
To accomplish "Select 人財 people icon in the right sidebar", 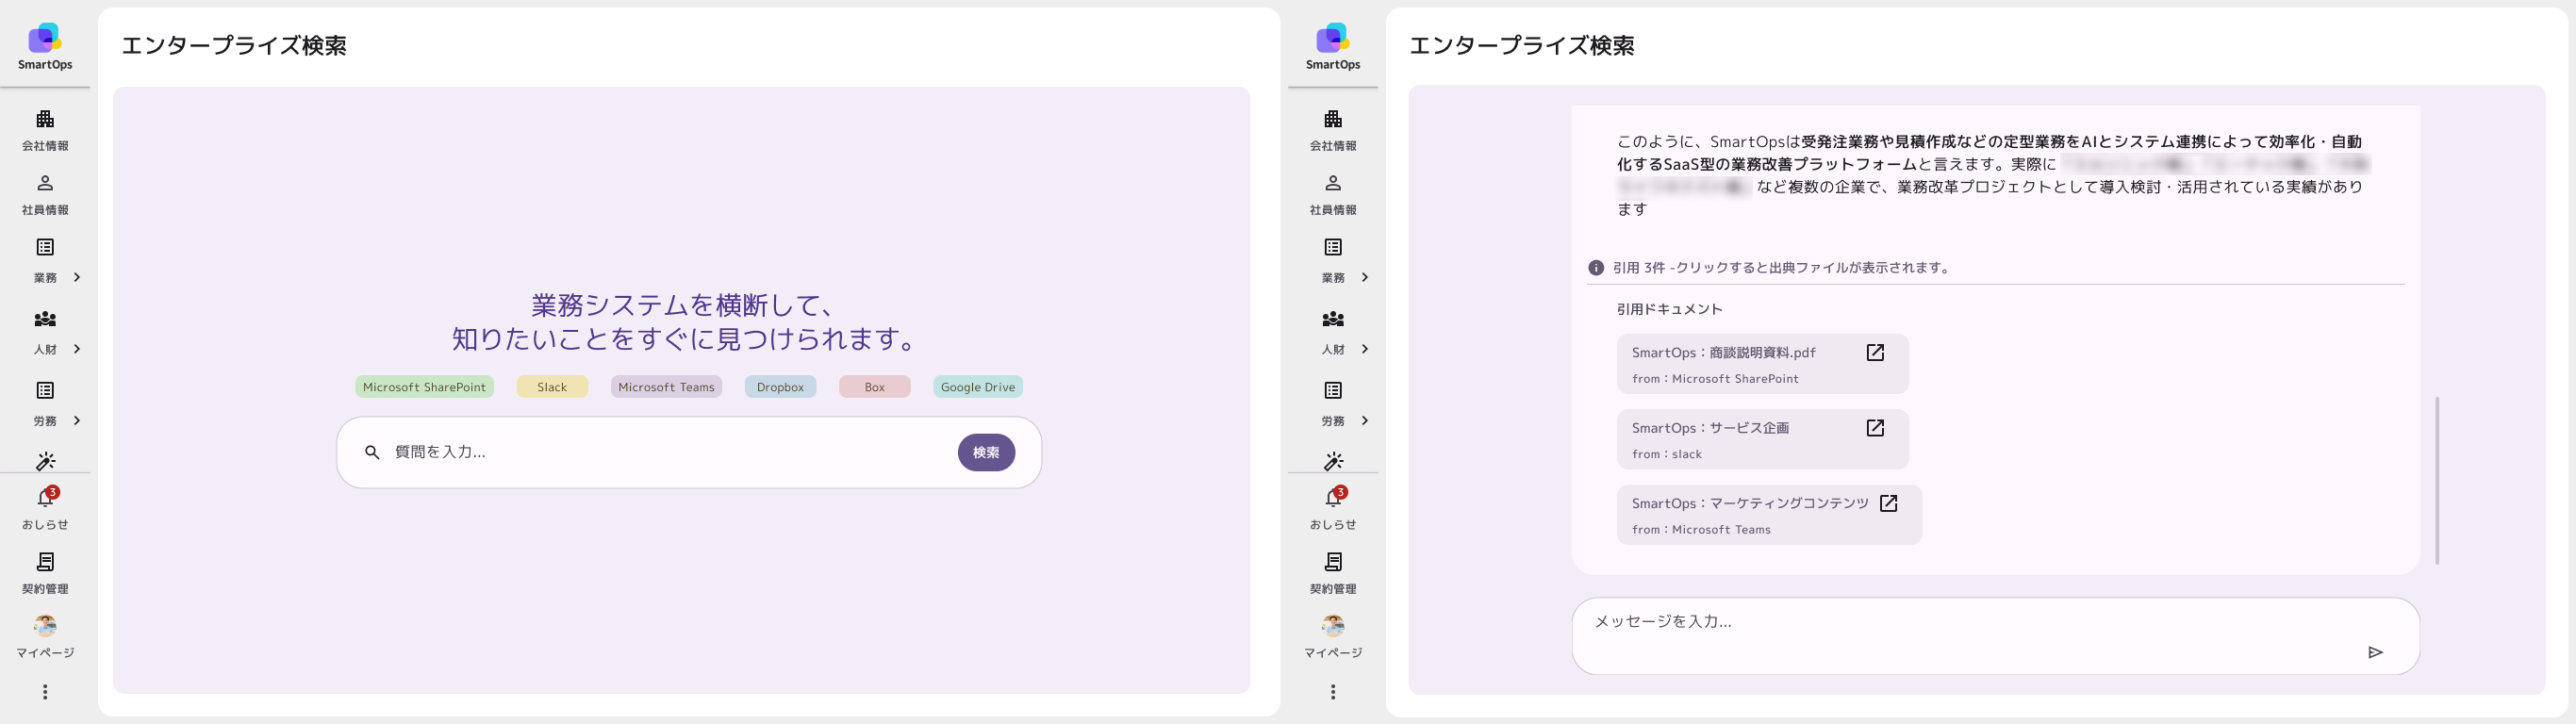I will (1333, 319).
